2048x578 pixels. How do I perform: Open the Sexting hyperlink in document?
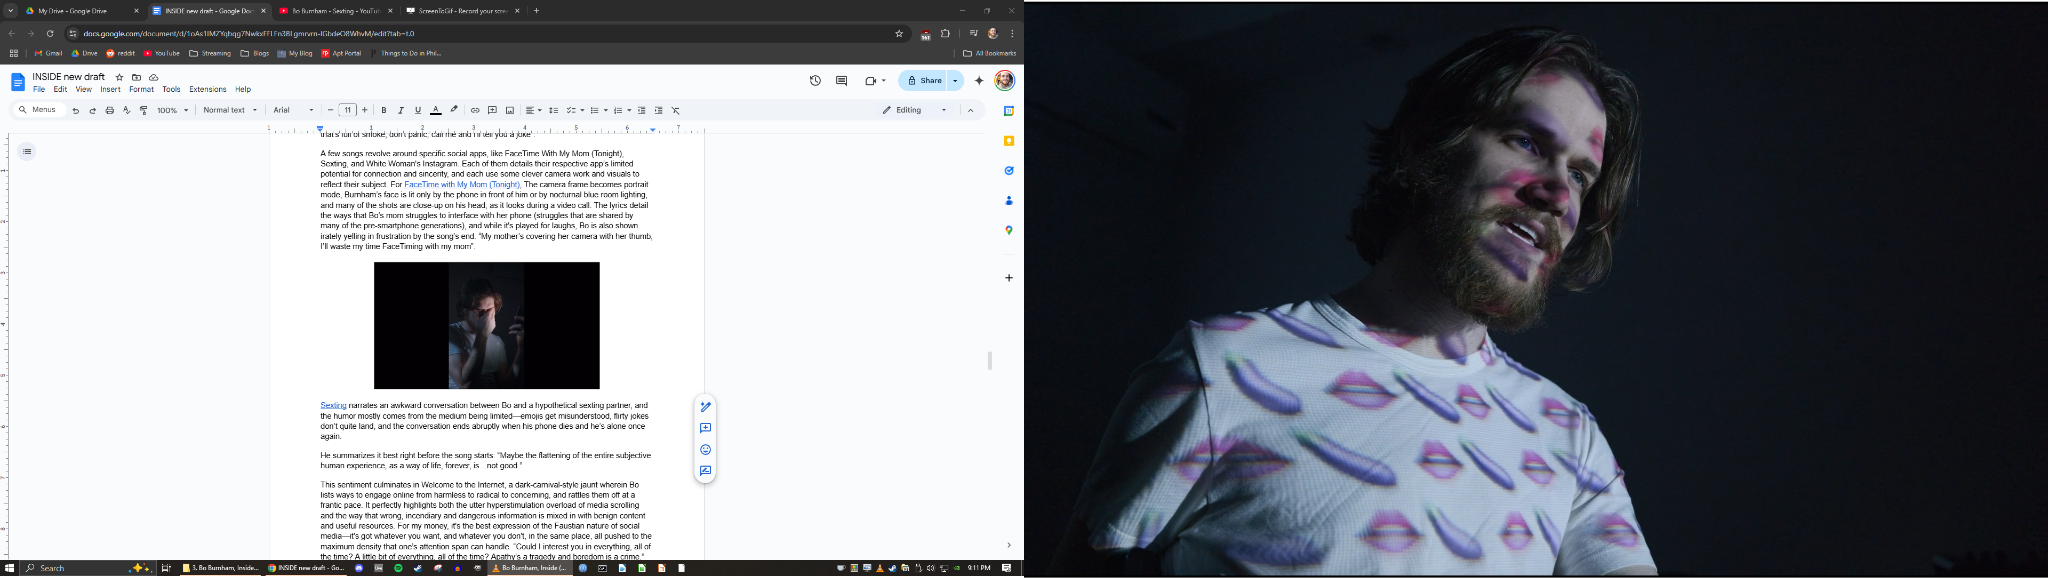(333, 406)
